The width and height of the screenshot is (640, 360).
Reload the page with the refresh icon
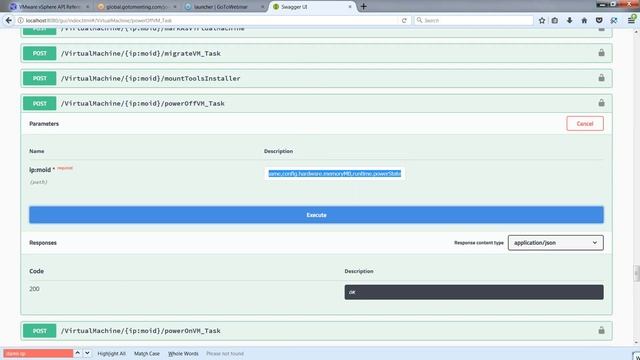(x=404, y=20)
